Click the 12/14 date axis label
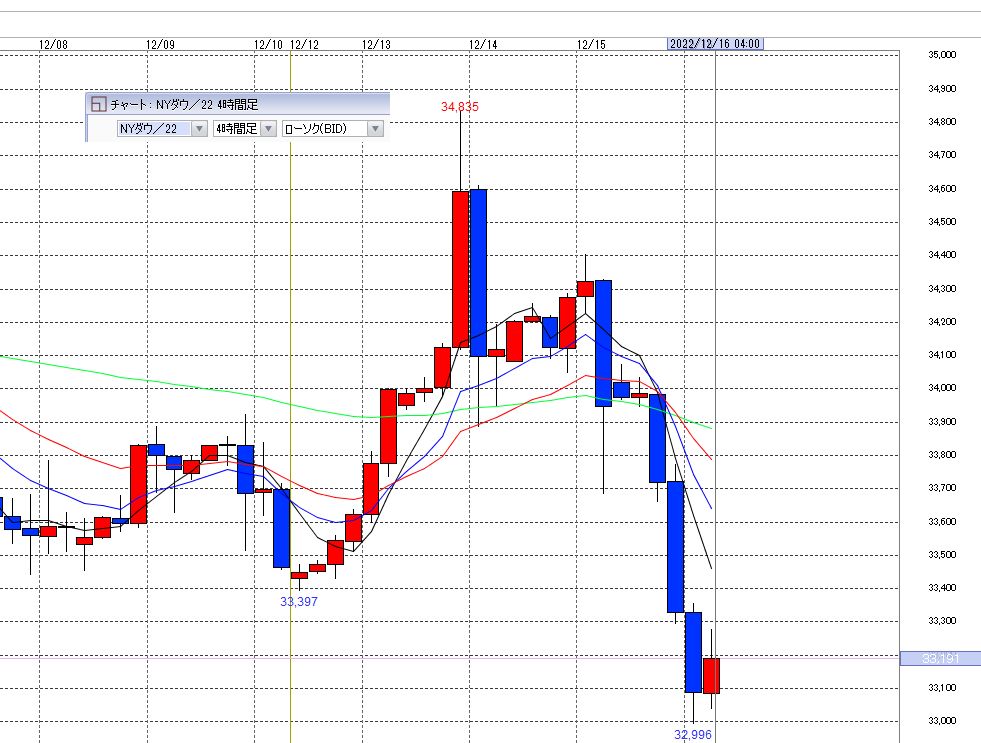This screenshot has height=743, width=981. [484, 44]
